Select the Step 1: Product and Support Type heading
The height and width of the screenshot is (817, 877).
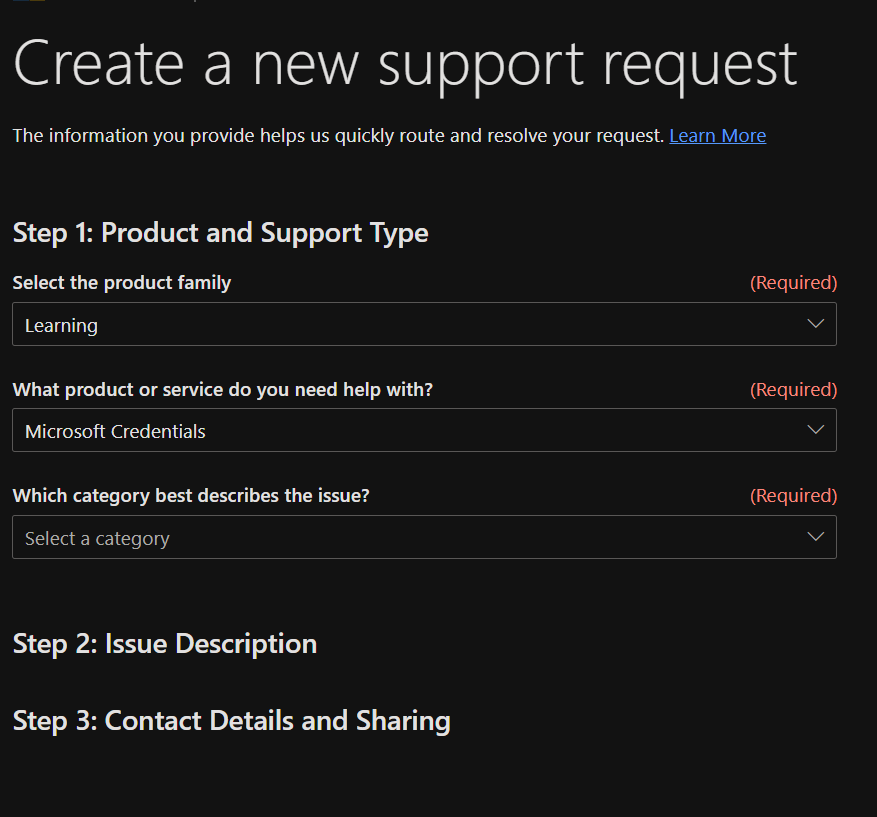click(x=220, y=233)
